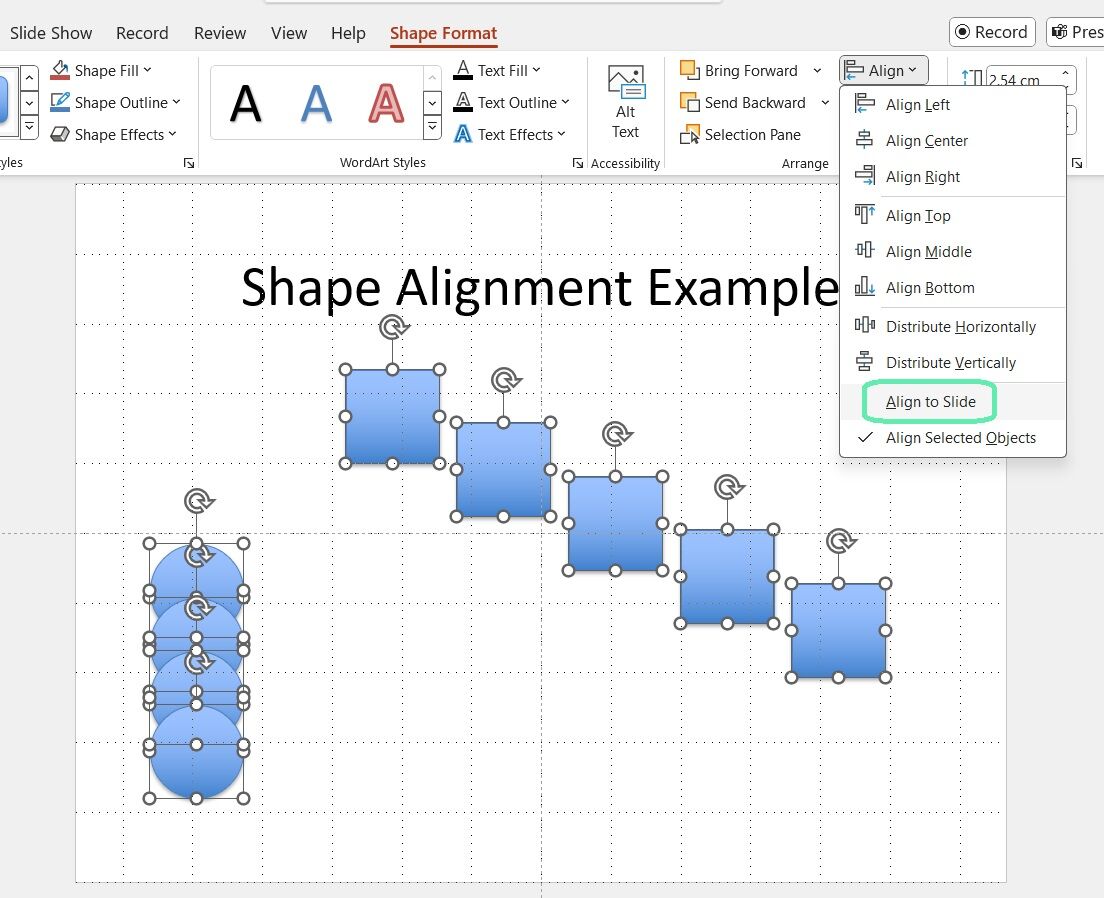Open the Text Effects dropdown

click(x=509, y=135)
